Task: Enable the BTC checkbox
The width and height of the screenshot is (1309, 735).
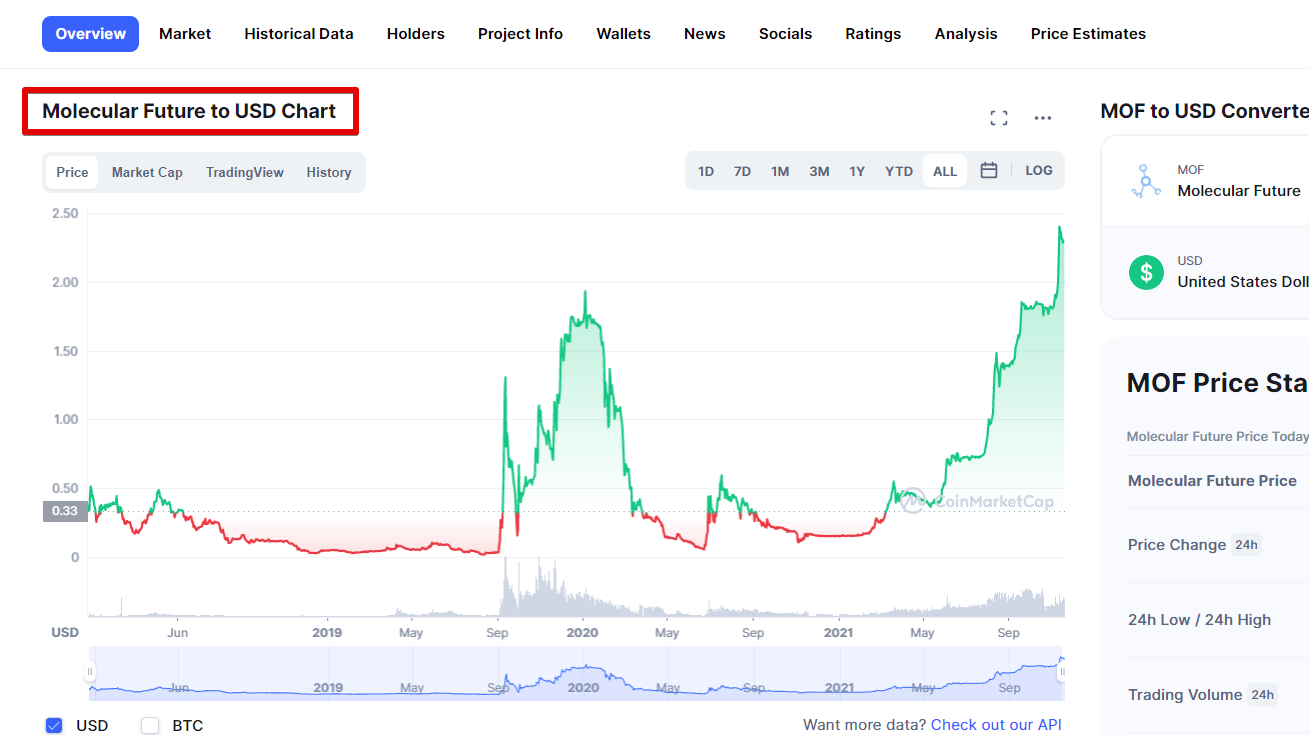Action: point(150,725)
